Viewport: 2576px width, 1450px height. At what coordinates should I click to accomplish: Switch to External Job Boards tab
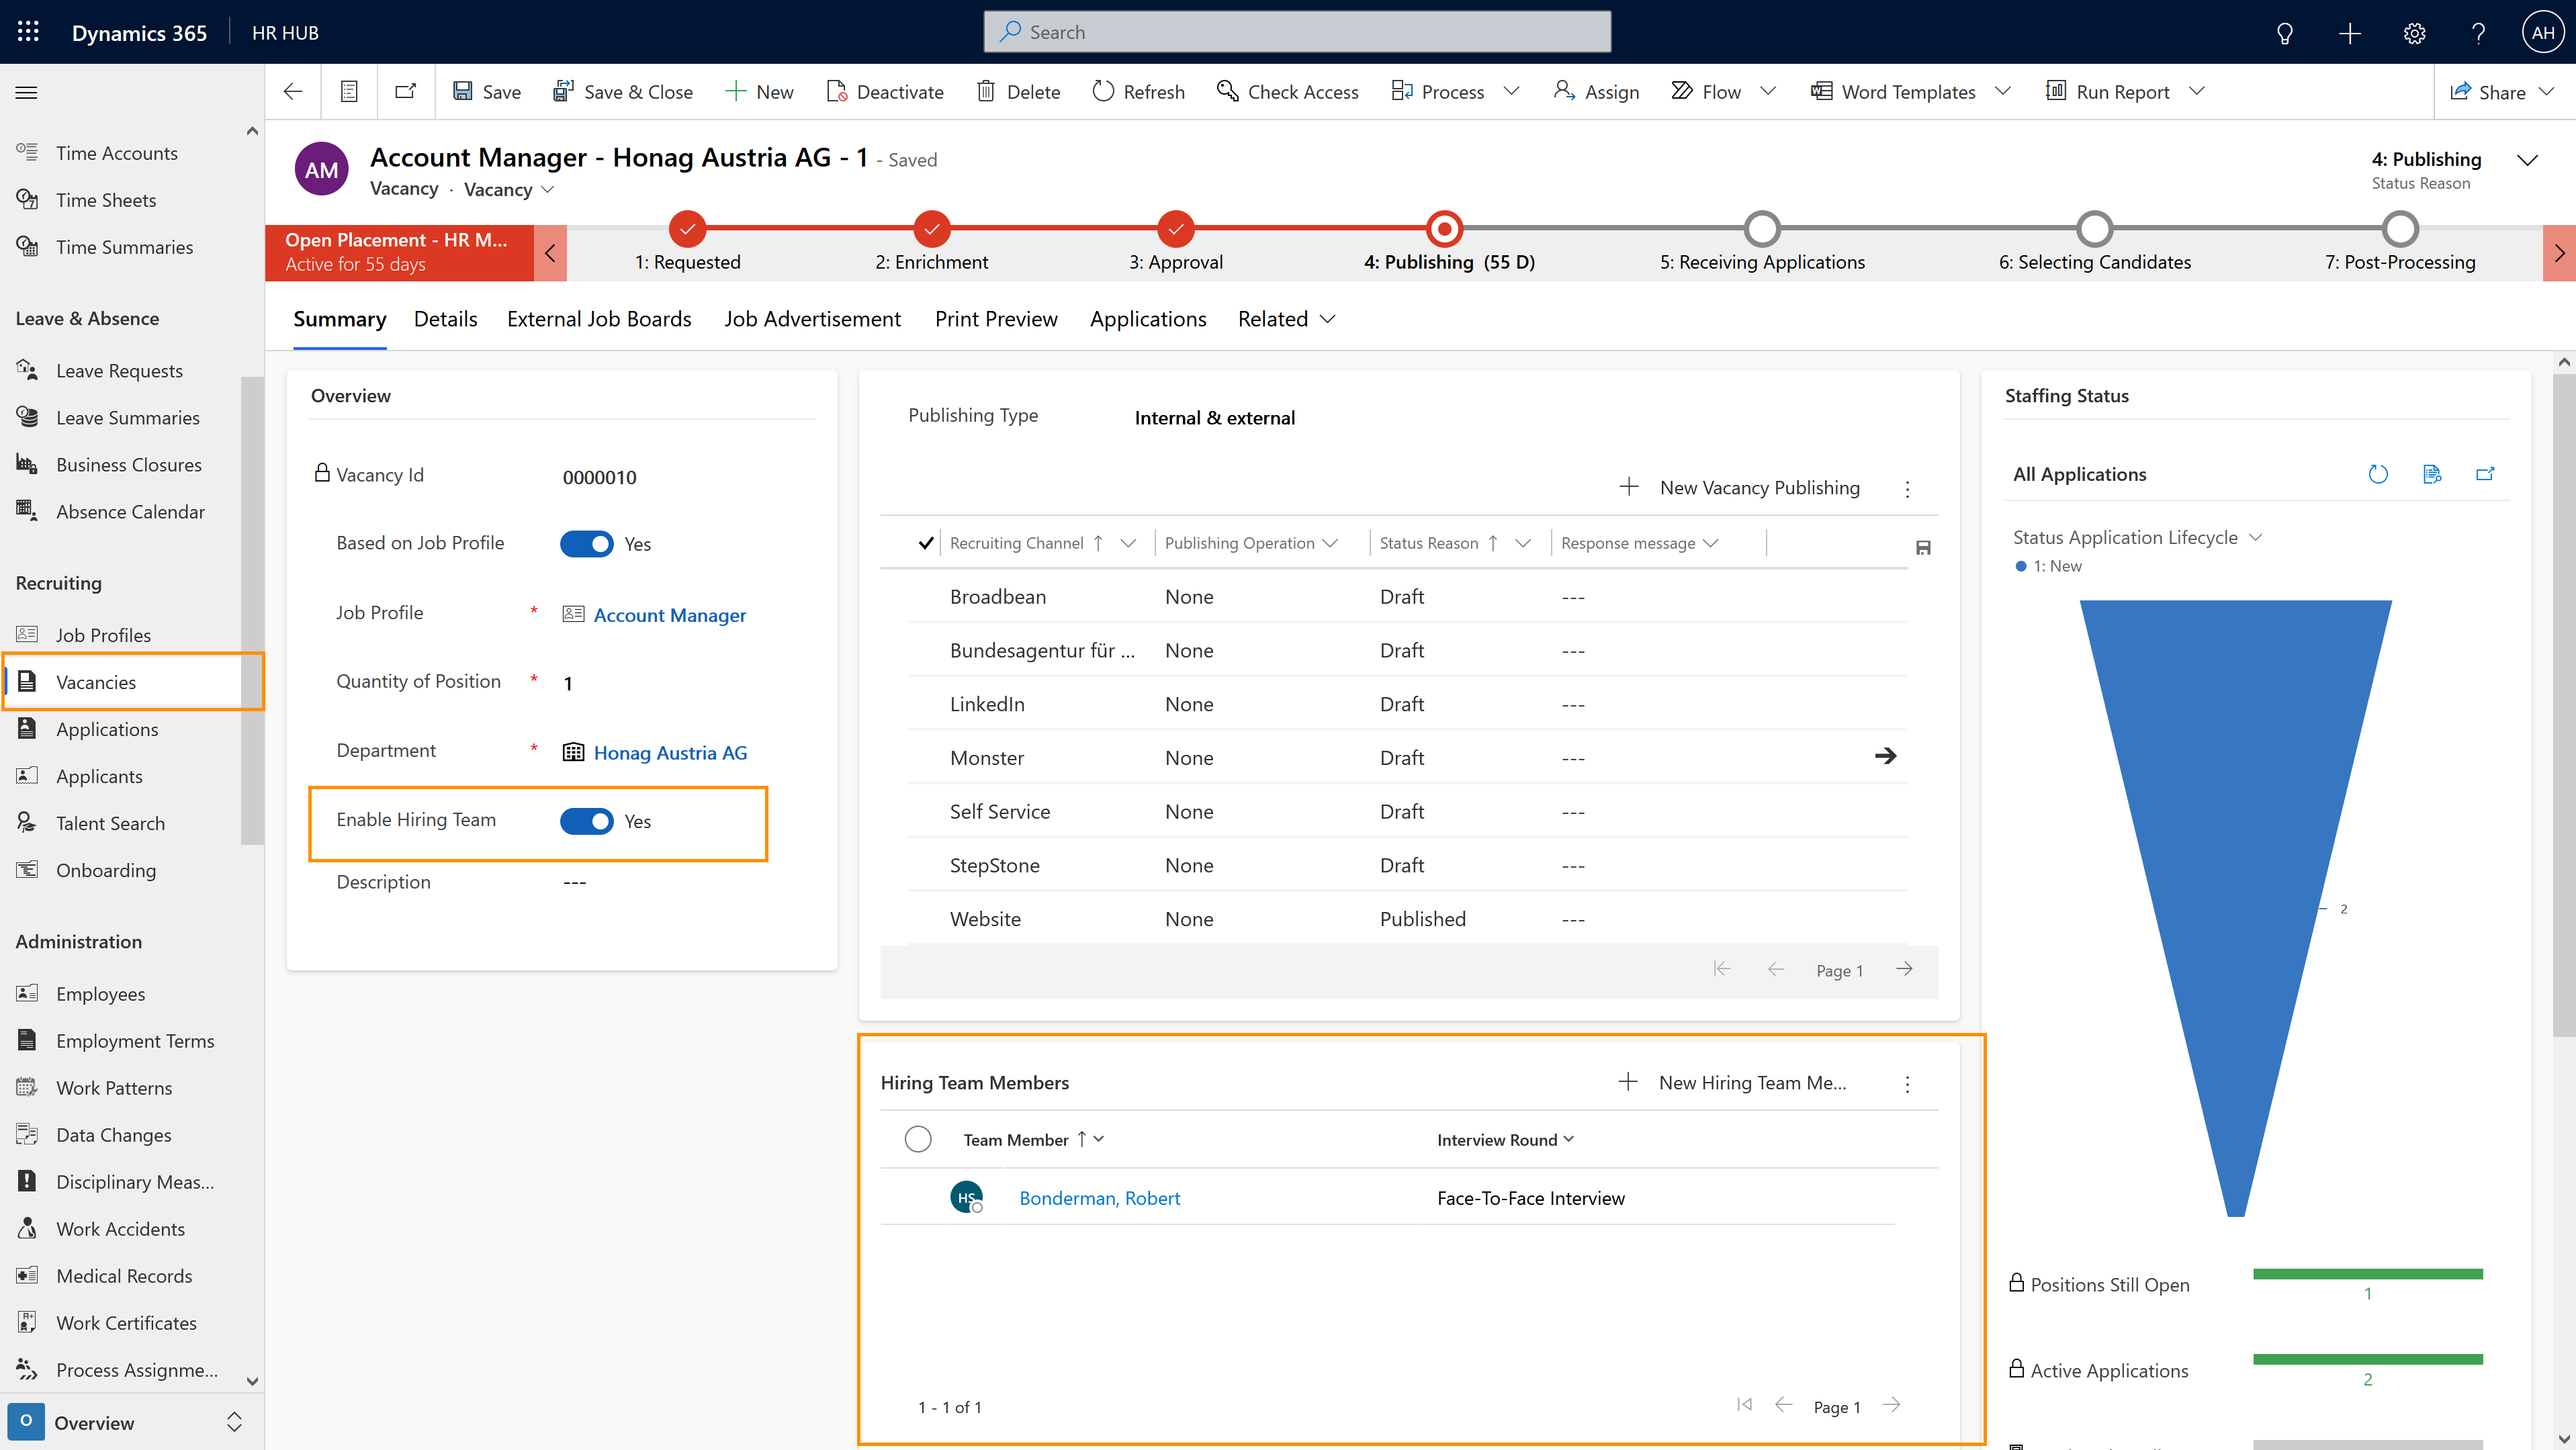pos(598,319)
